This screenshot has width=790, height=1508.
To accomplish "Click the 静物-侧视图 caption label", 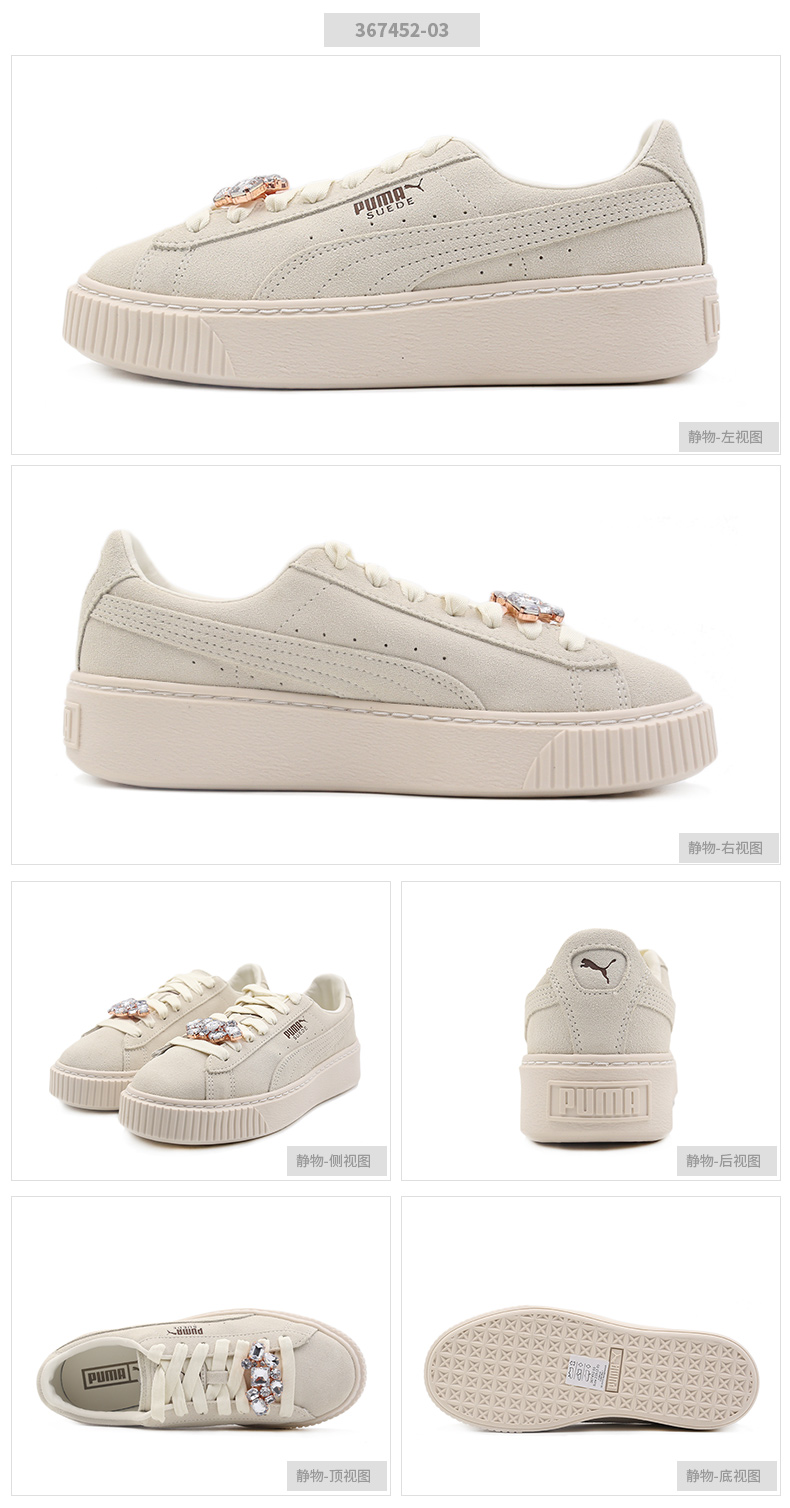I will (337, 1161).
